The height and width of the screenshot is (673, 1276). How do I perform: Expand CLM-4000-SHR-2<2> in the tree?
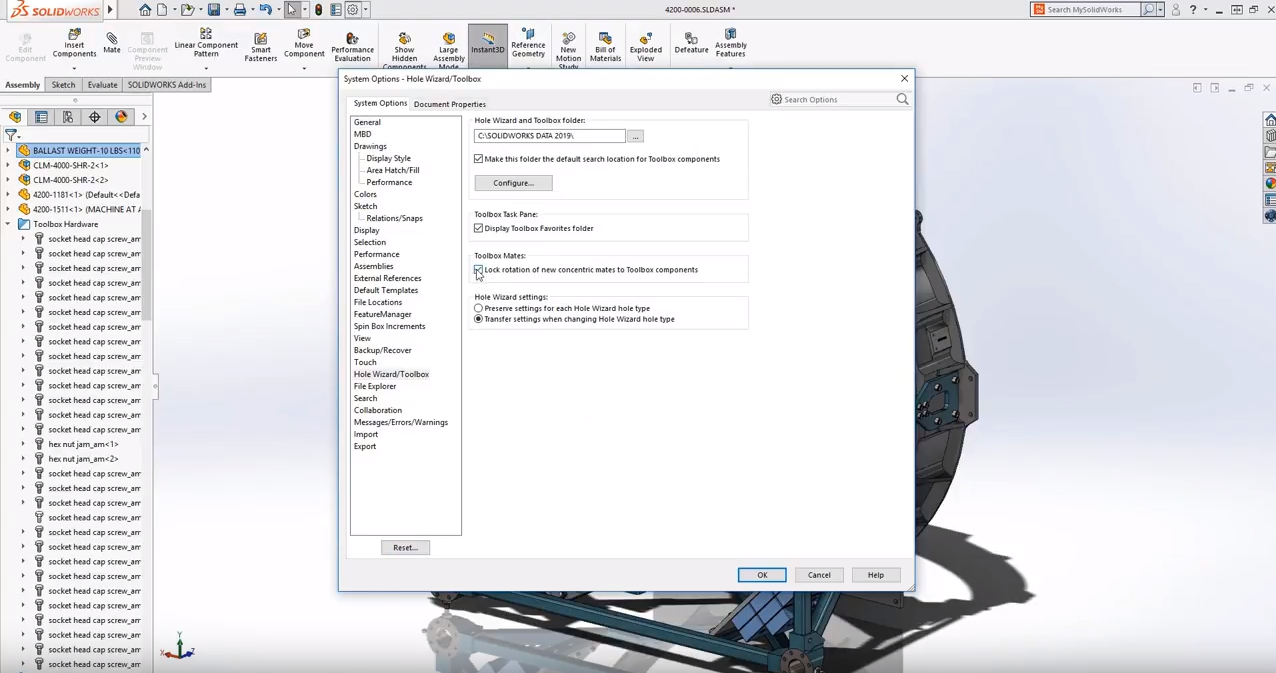coord(8,180)
